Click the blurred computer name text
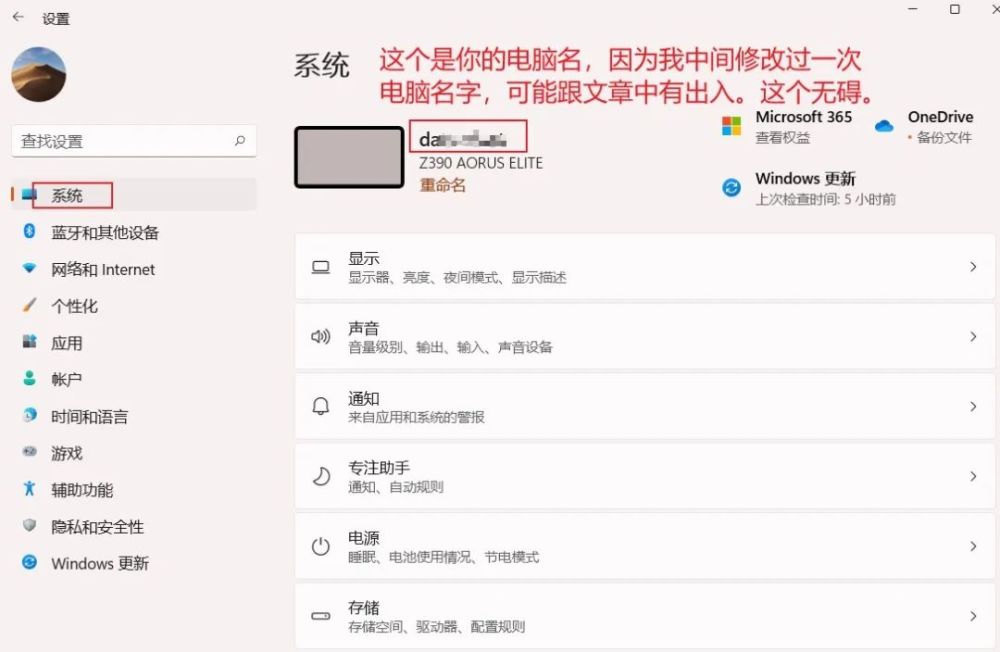 [x=463, y=138]
